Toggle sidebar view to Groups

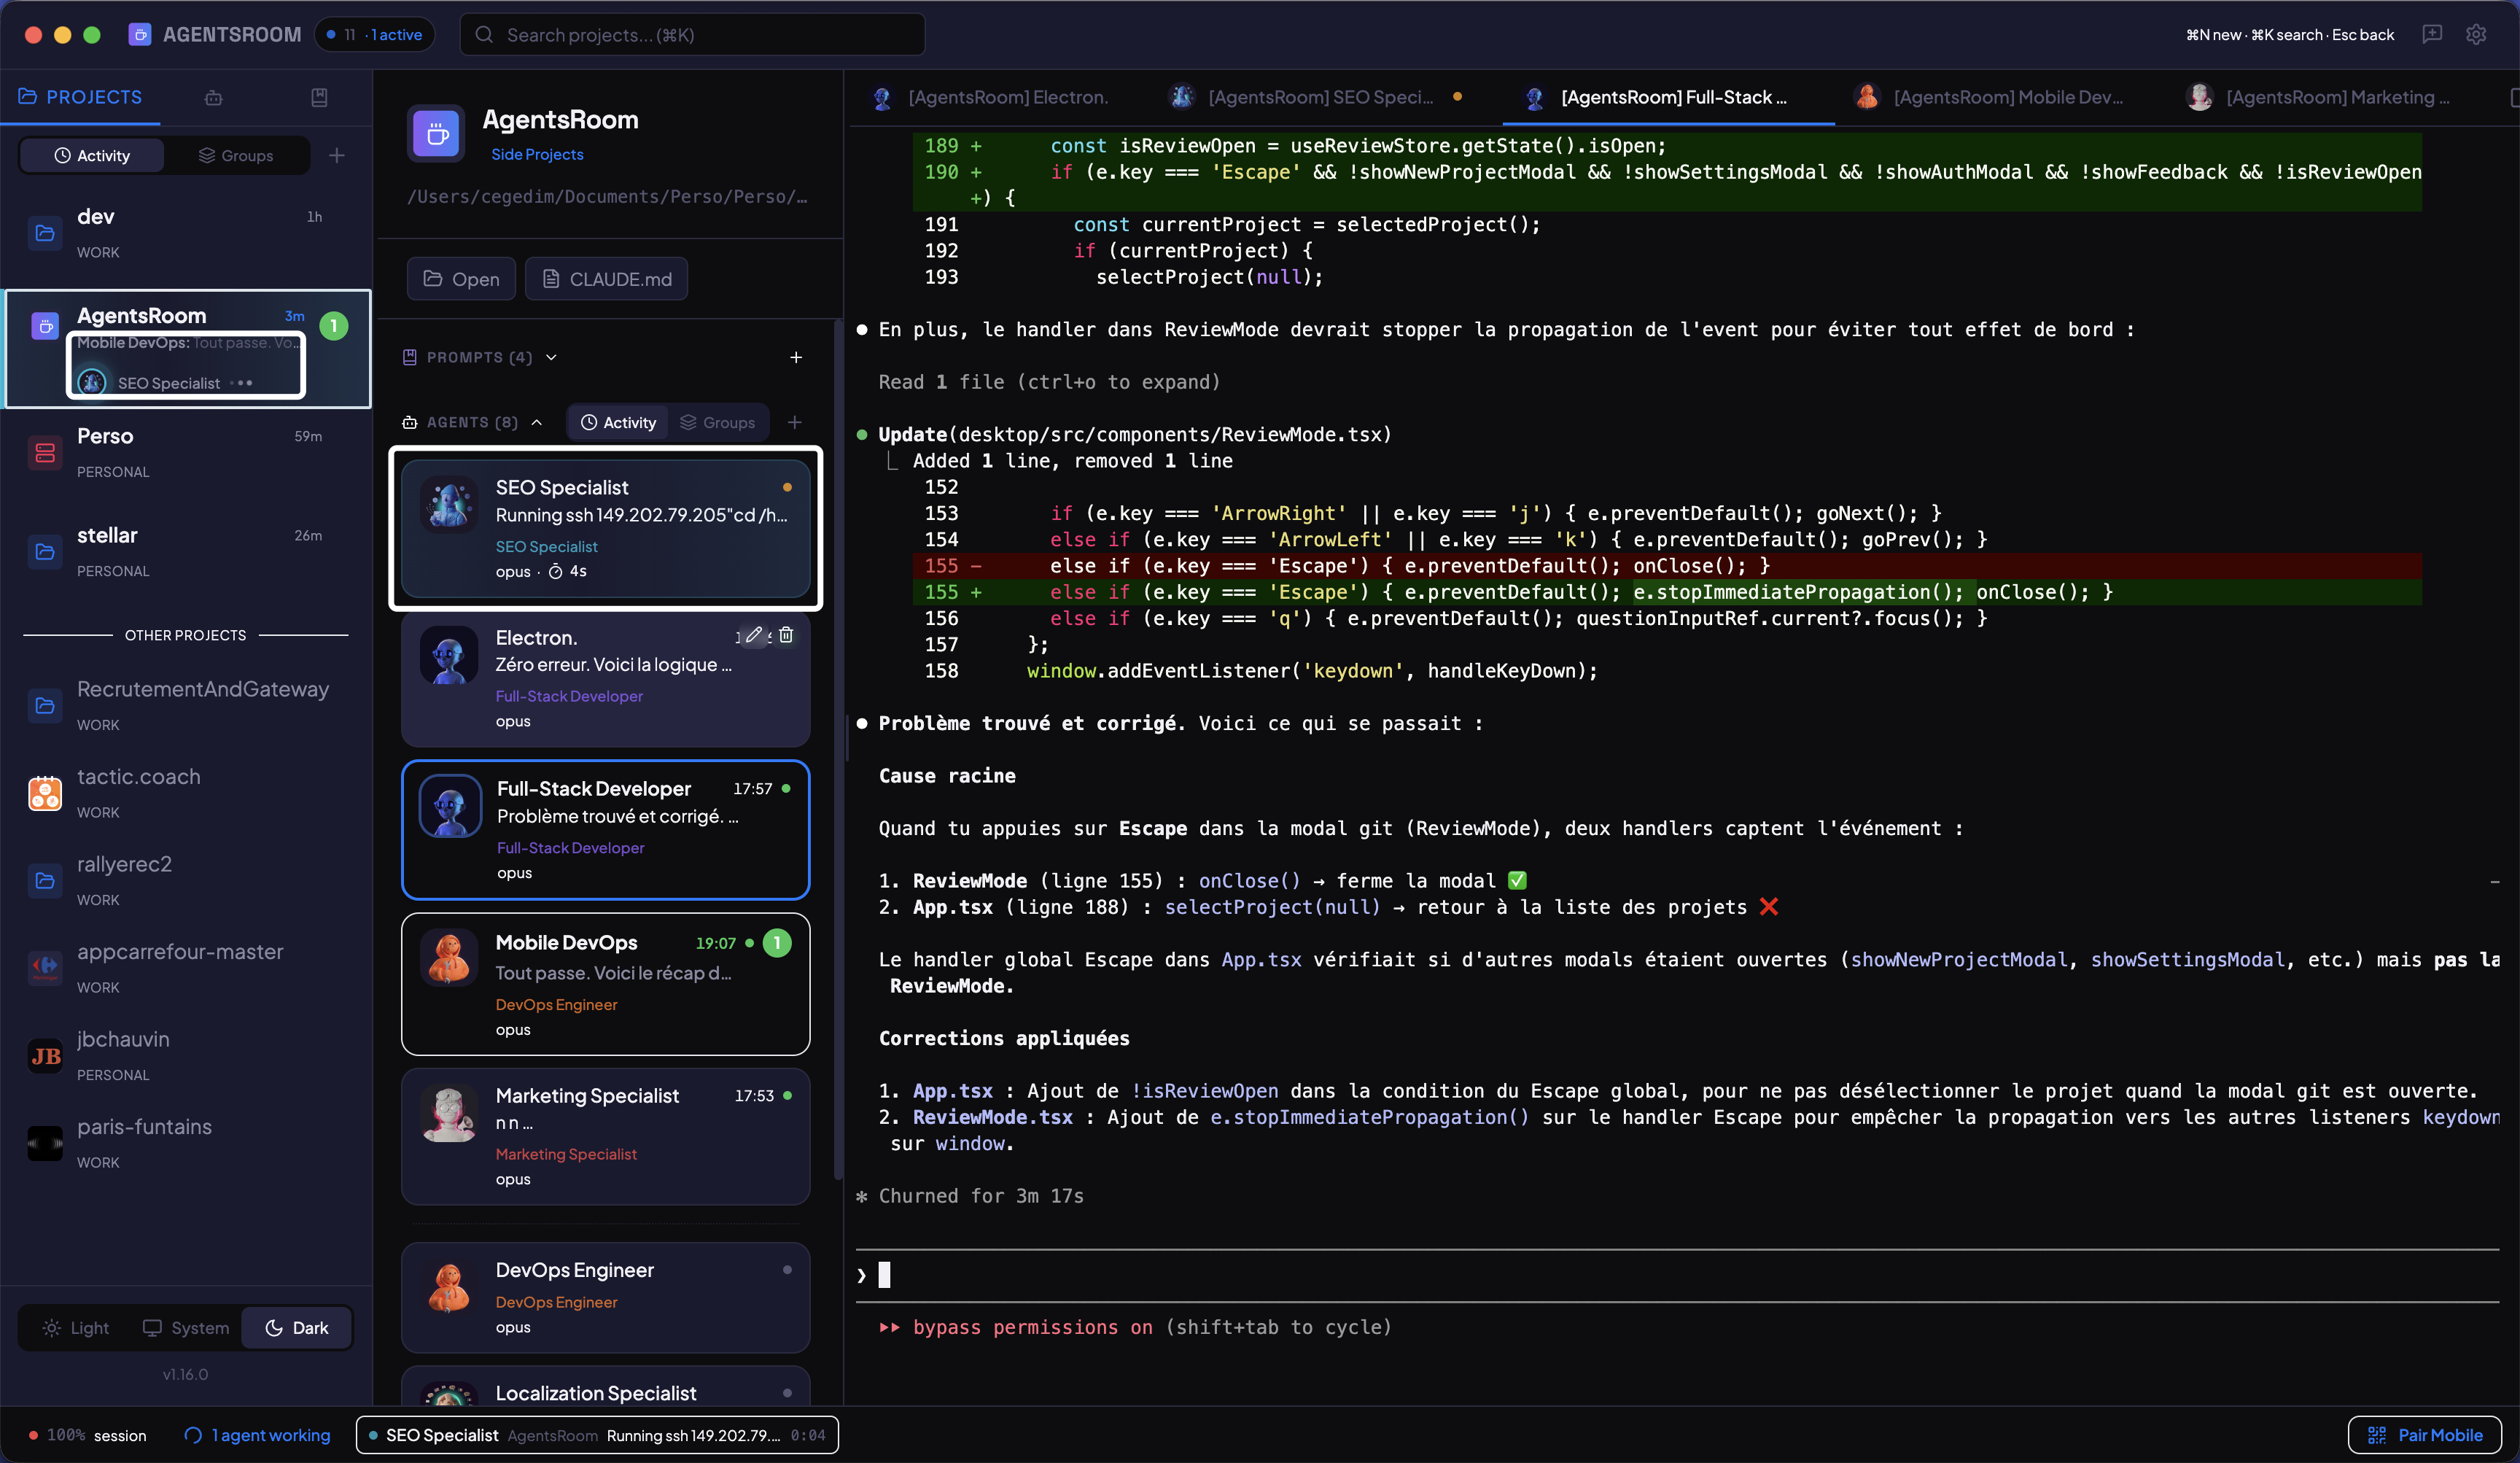click(x=237, y=155)
